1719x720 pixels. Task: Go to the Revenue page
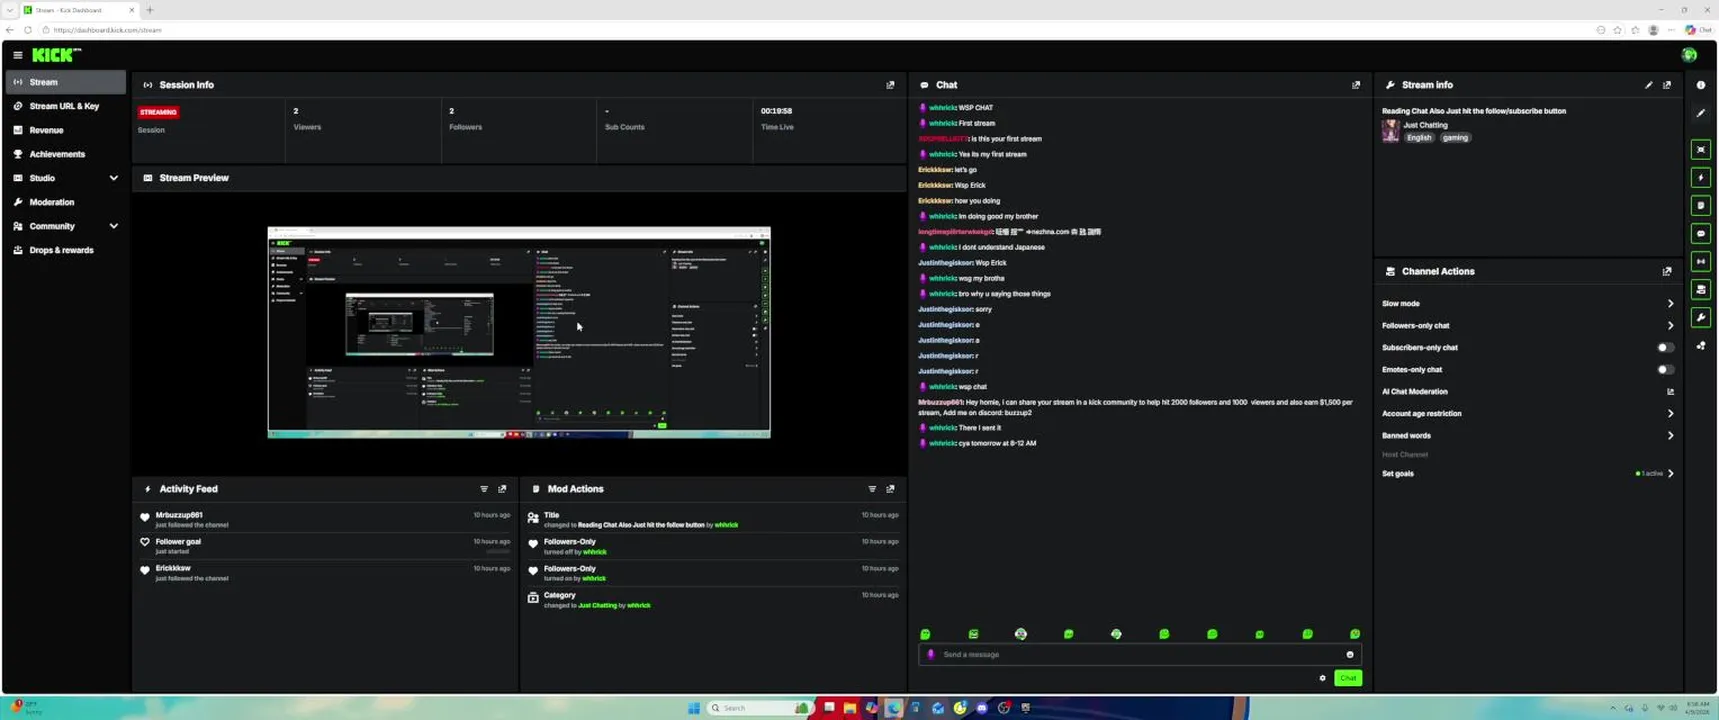click(66, 130)
